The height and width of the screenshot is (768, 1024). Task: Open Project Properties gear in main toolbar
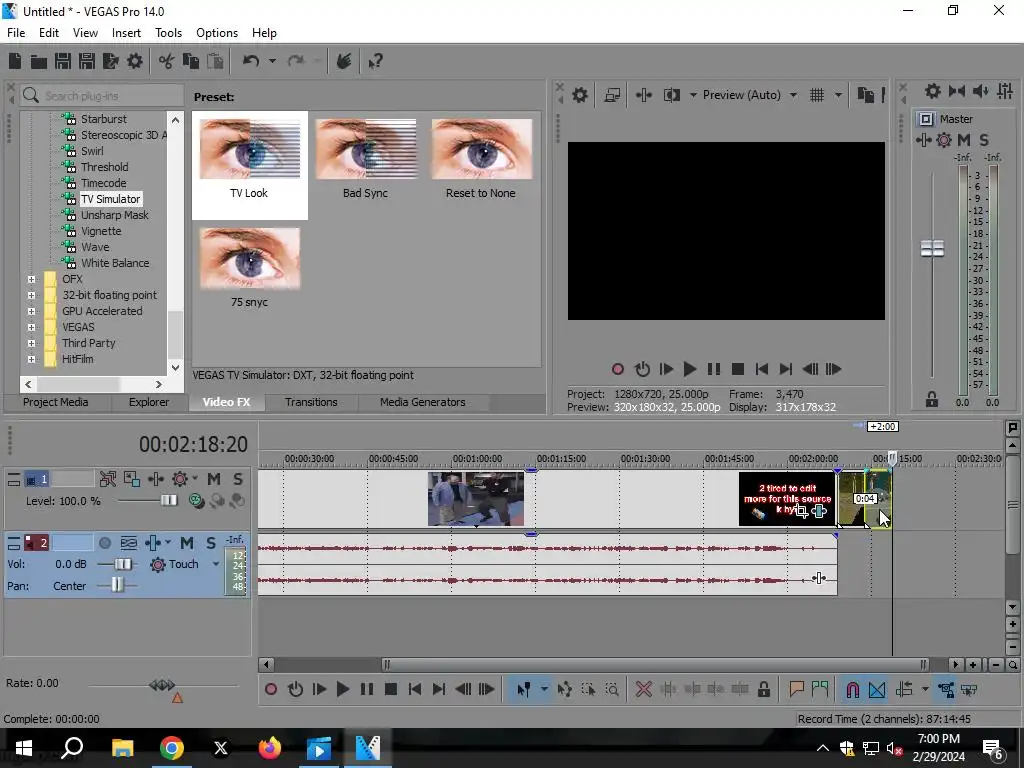[135, 61]
